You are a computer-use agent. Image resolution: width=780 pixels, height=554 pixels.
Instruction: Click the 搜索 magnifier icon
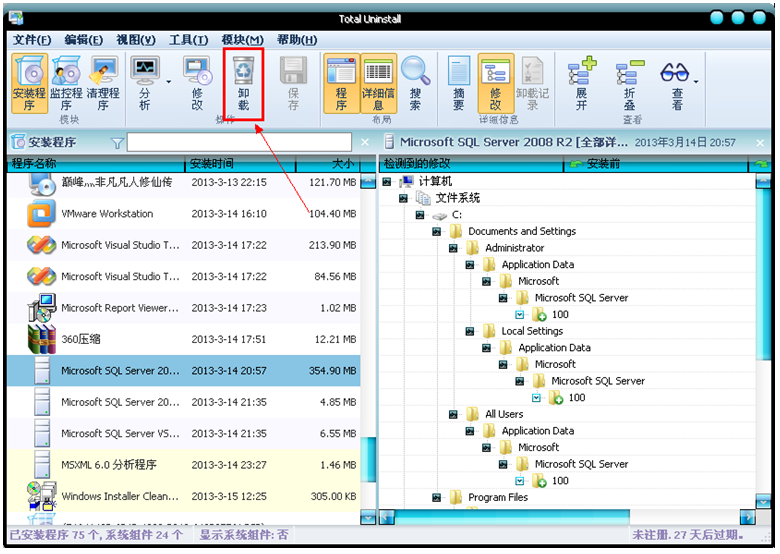(x=415, y=84)
